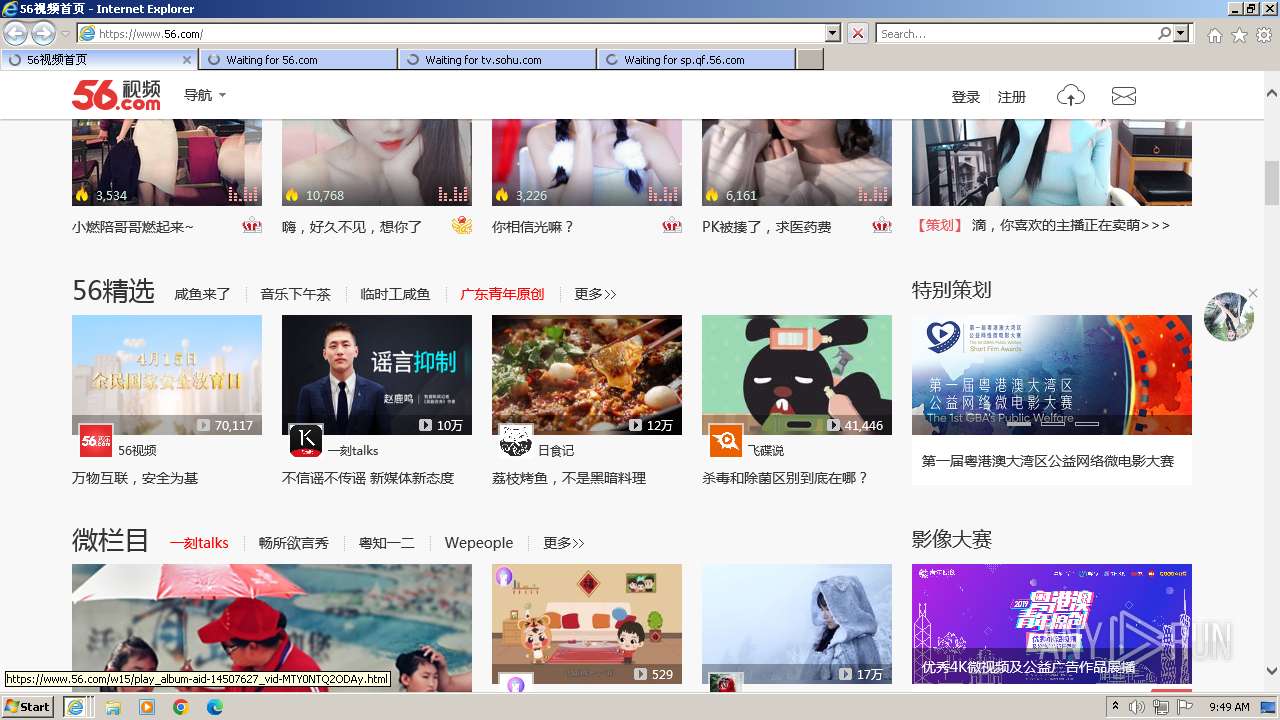Open the browser Tools gear icon
Screen dimensions: 1280x720
tap(1264, 34)
